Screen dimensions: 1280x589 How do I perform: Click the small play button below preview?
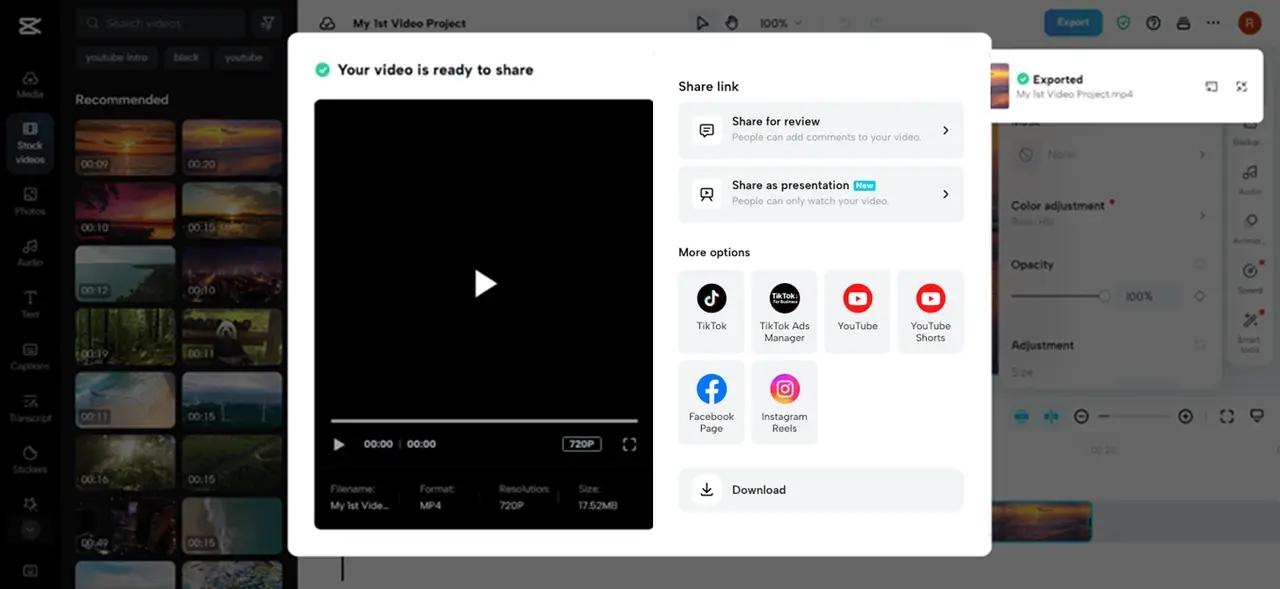pyautogui.click(x=339, y=444)
